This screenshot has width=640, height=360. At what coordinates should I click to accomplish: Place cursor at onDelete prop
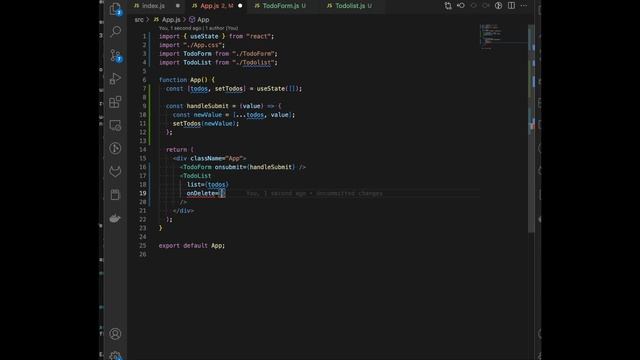pyautogui.click(x=200, y=193)
